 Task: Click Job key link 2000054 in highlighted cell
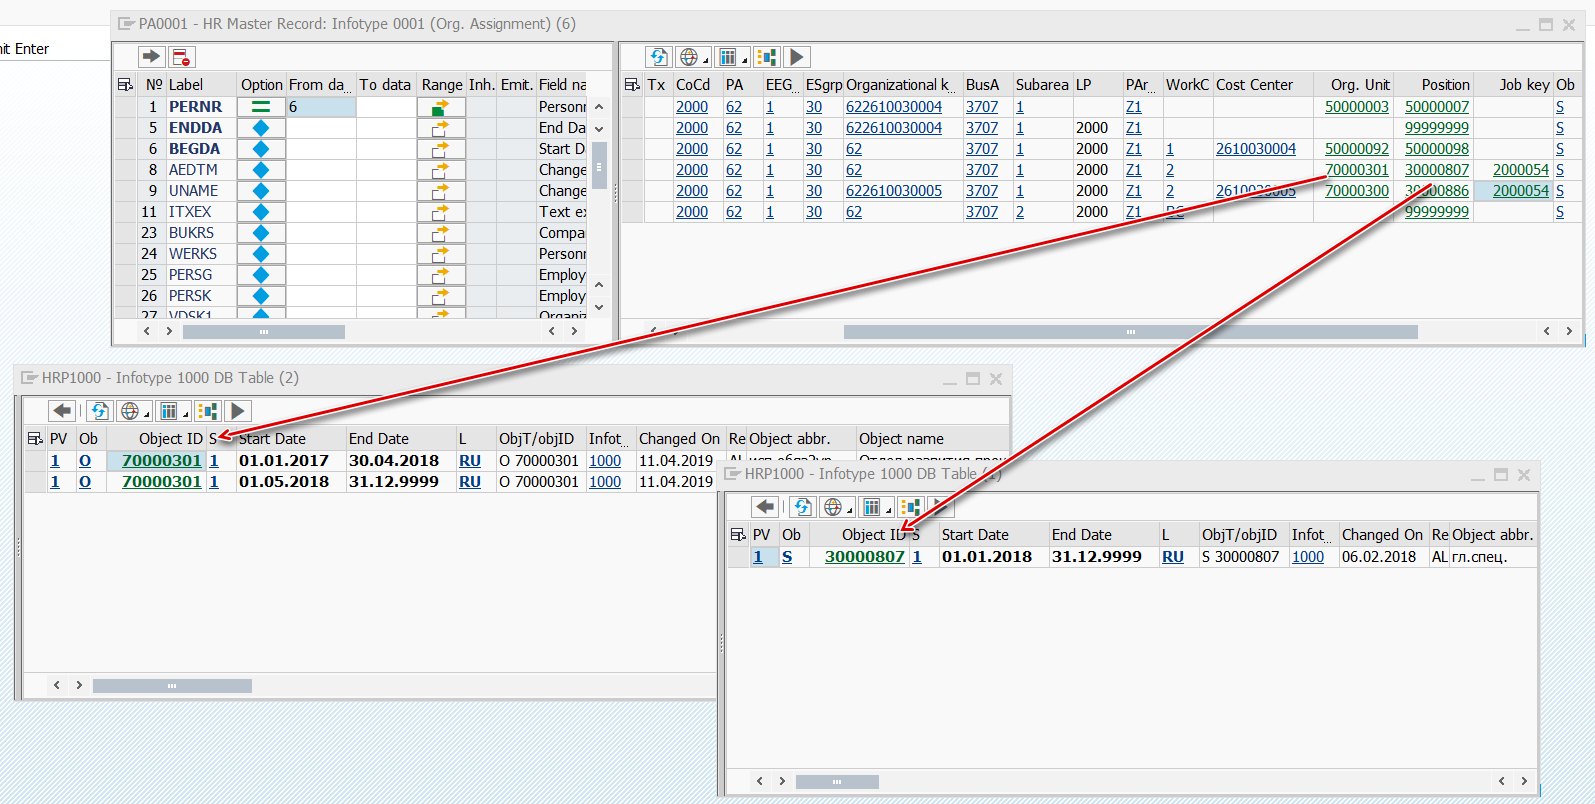(1521, 191)
